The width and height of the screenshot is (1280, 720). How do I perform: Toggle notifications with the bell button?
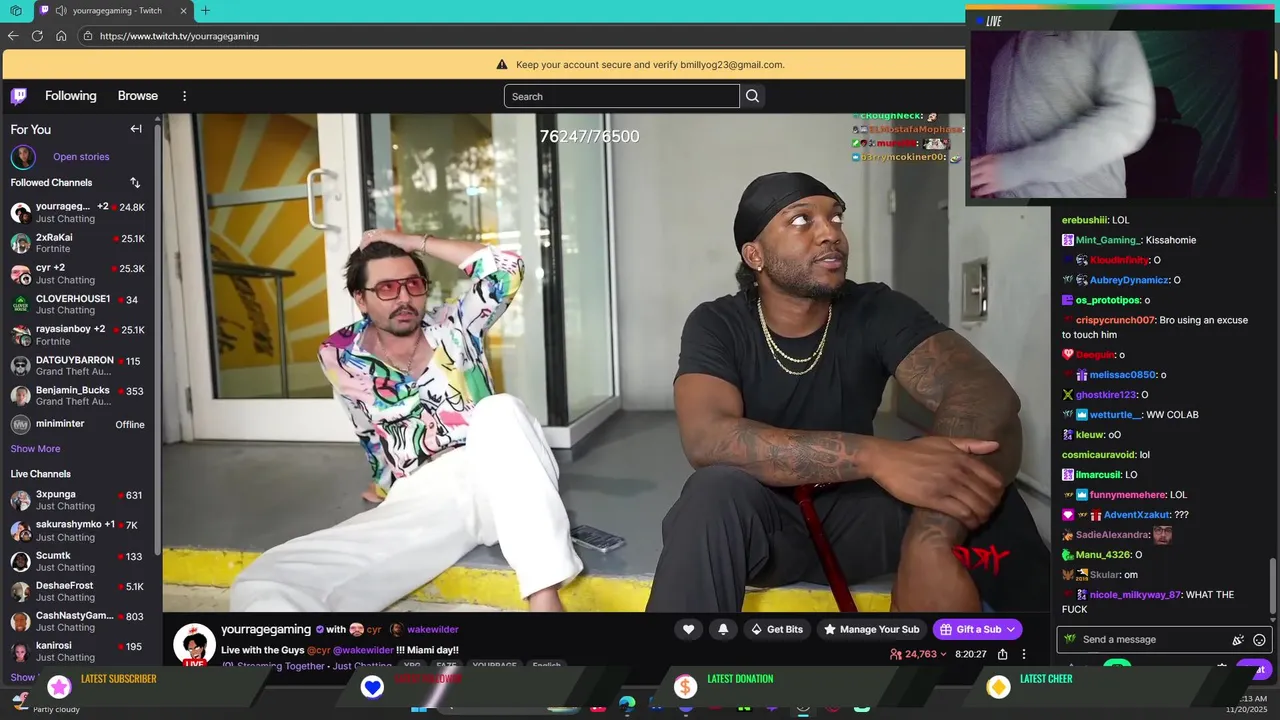(723, 629)
